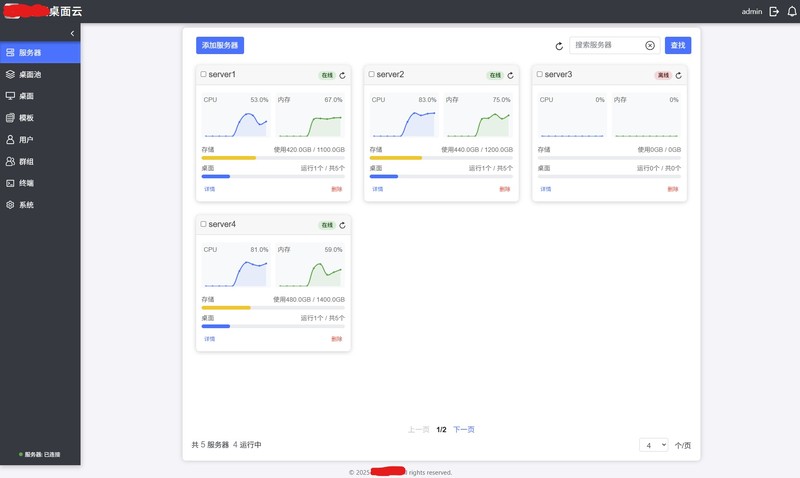Click the 共 5 服务器 summary text
The image size is (800, 478).
[x=210, y=445]
